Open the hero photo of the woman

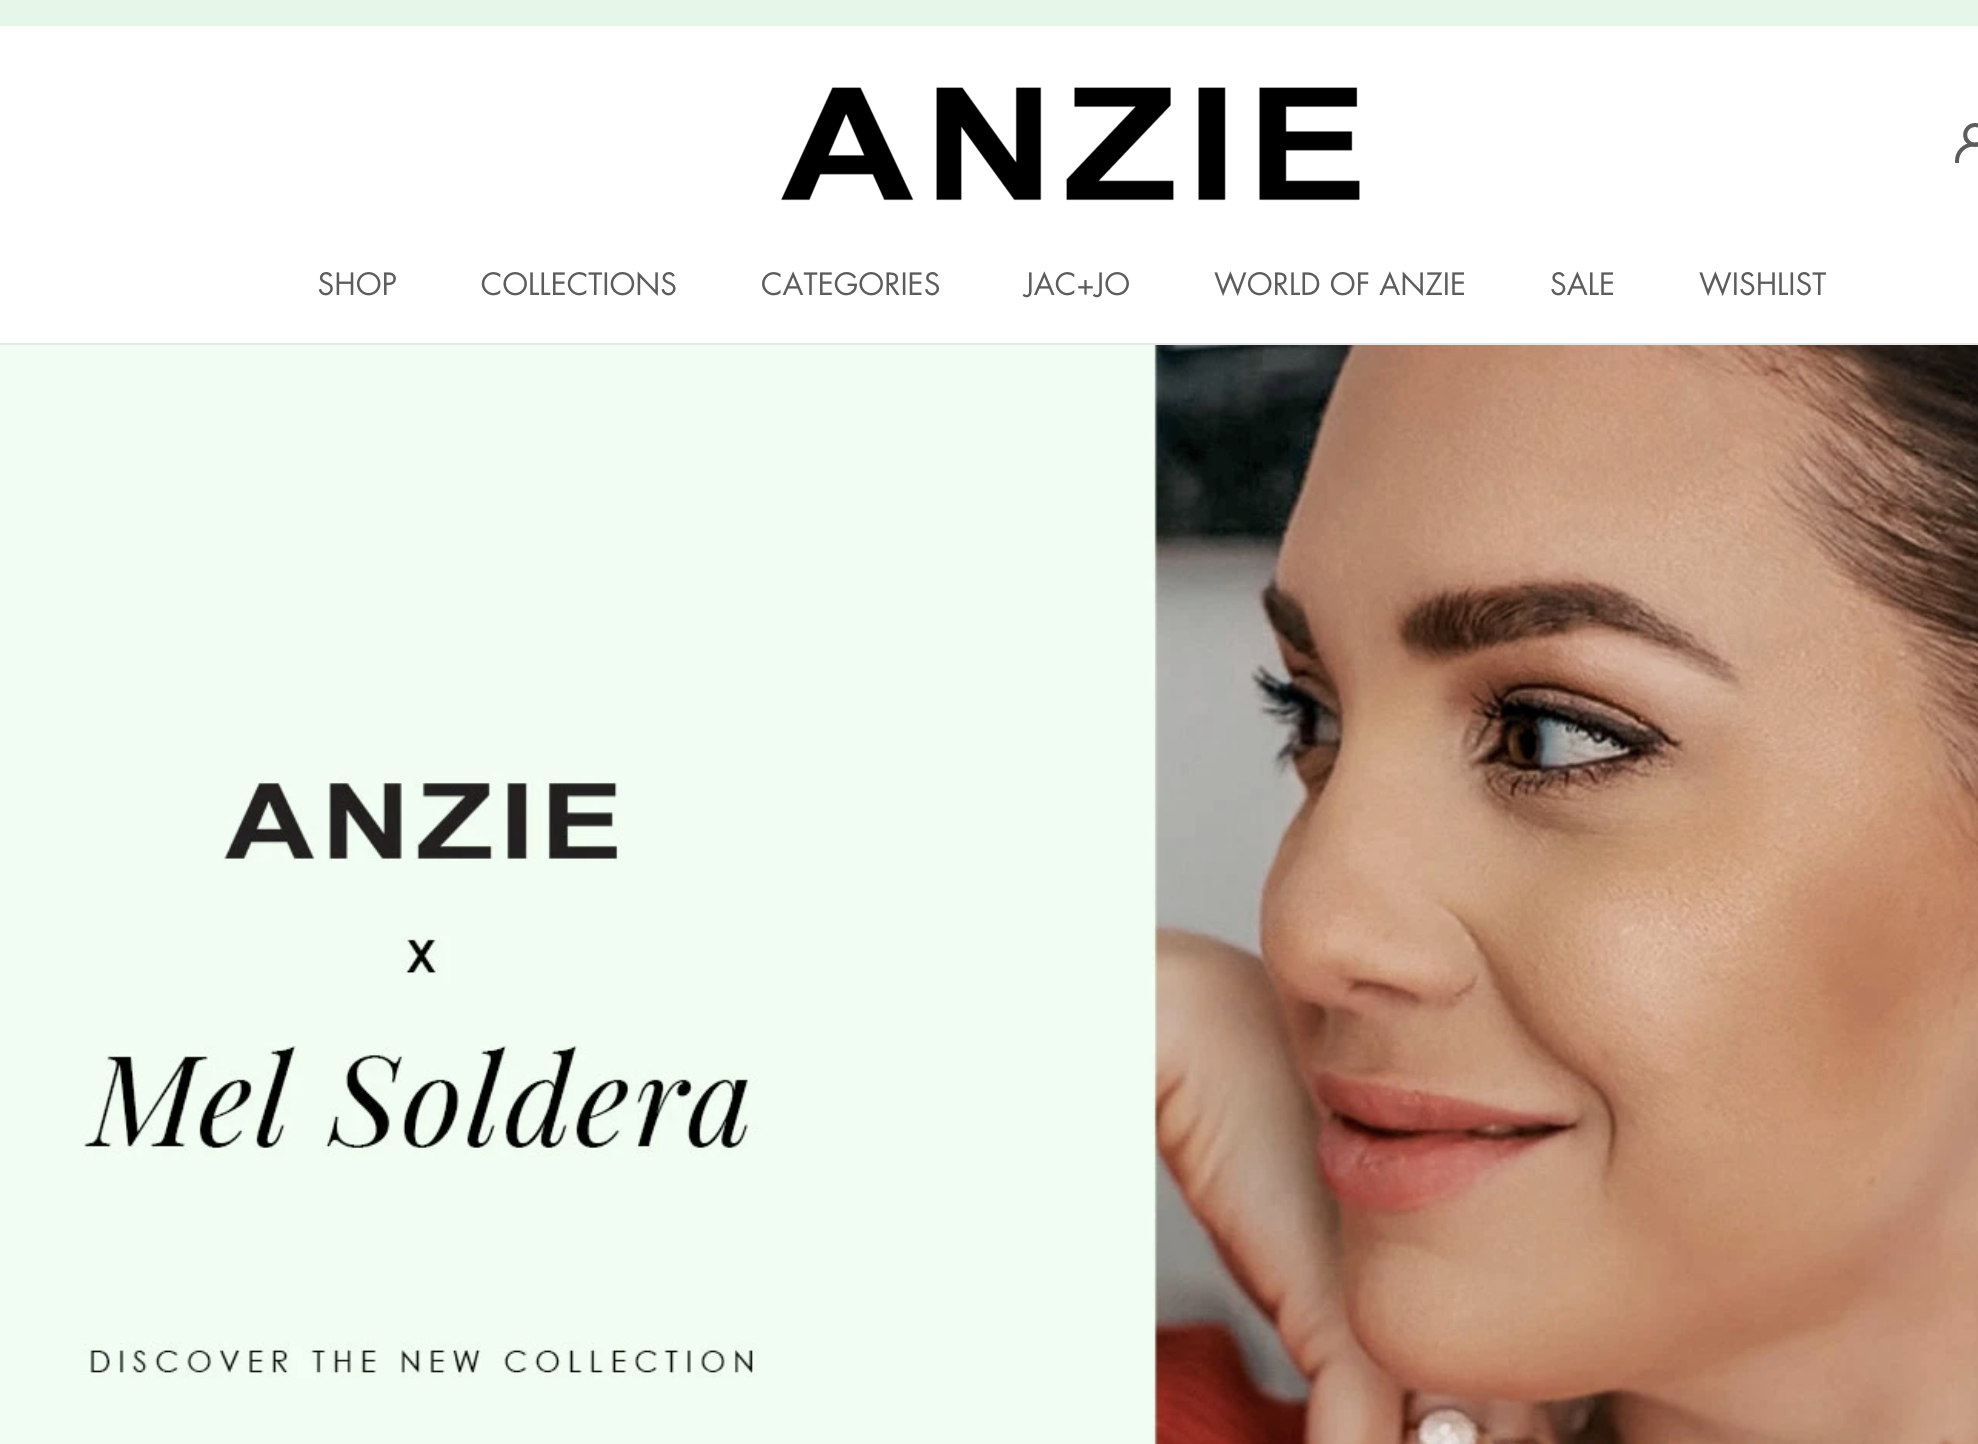pyautogui.click(x=1566, y=894)
